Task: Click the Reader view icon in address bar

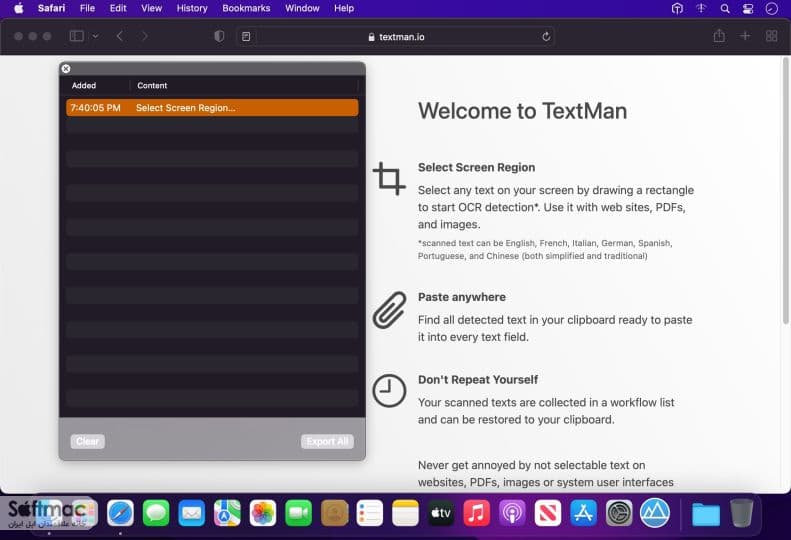Action: point(246,36)
